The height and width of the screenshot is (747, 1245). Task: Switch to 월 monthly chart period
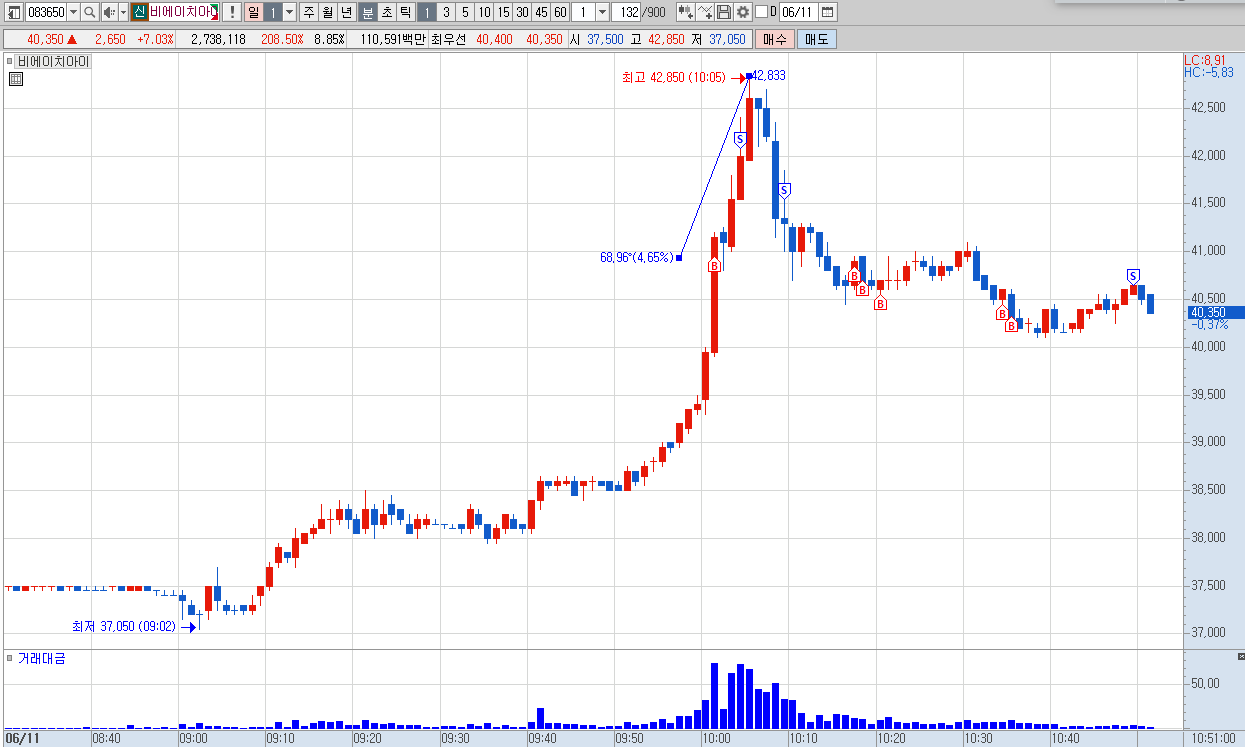point(327,12)
